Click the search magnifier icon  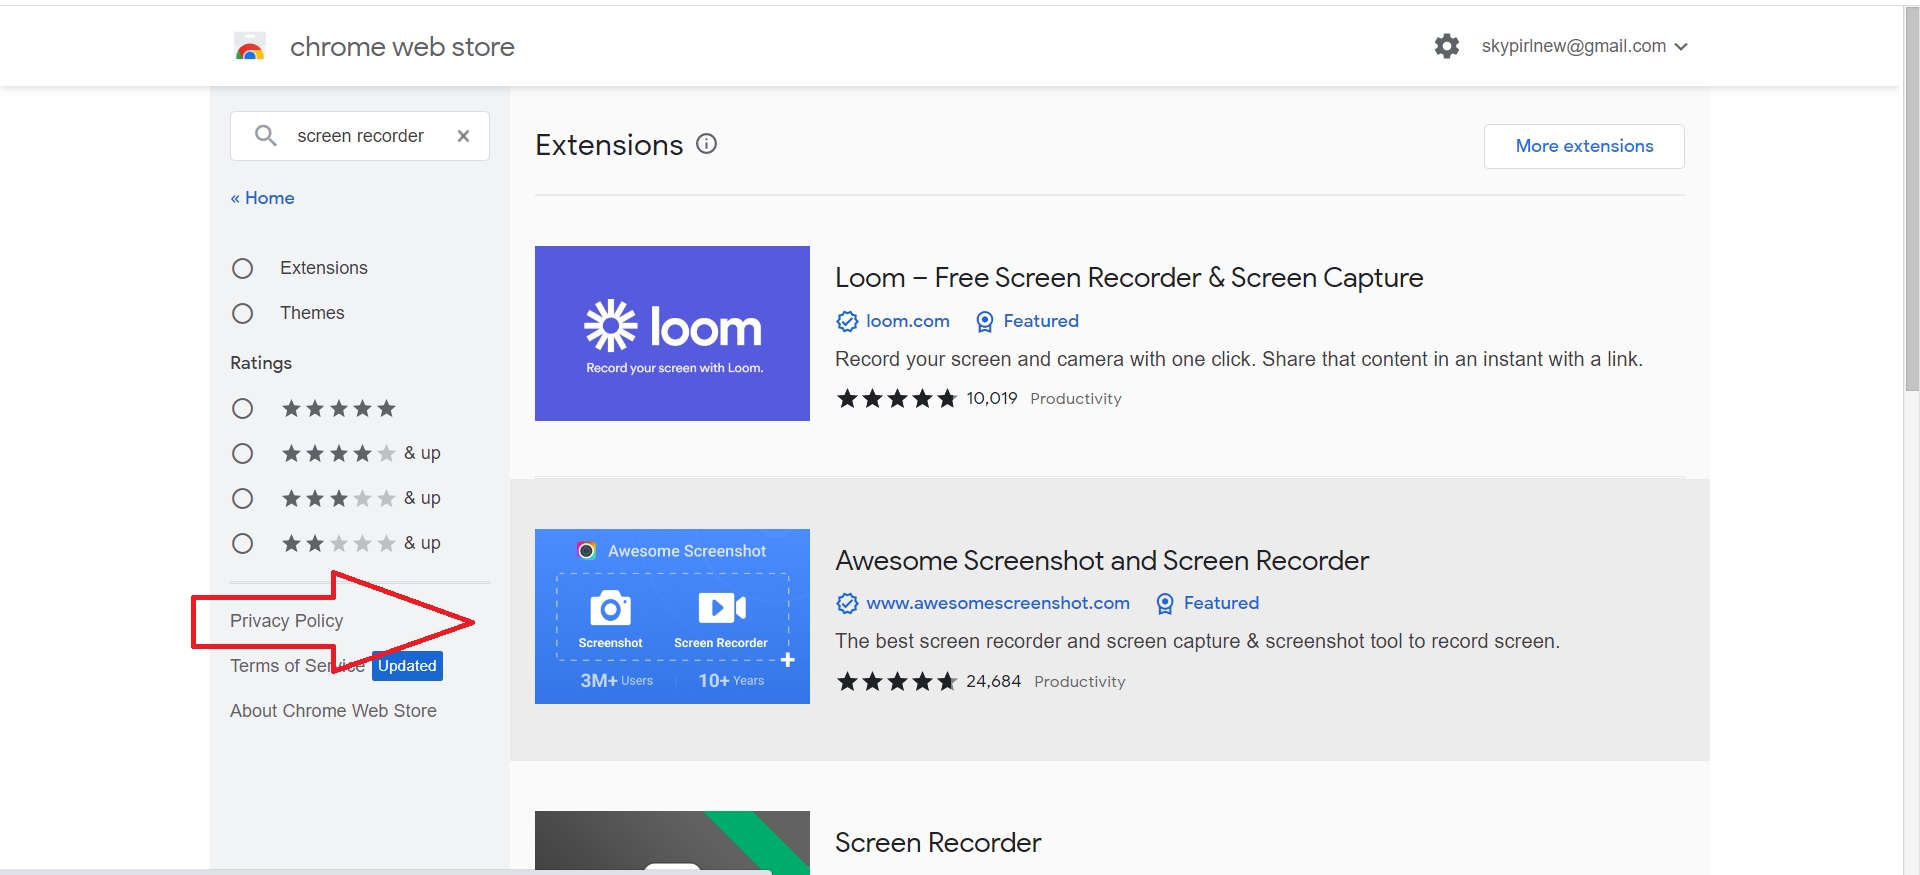click(265, 136)
